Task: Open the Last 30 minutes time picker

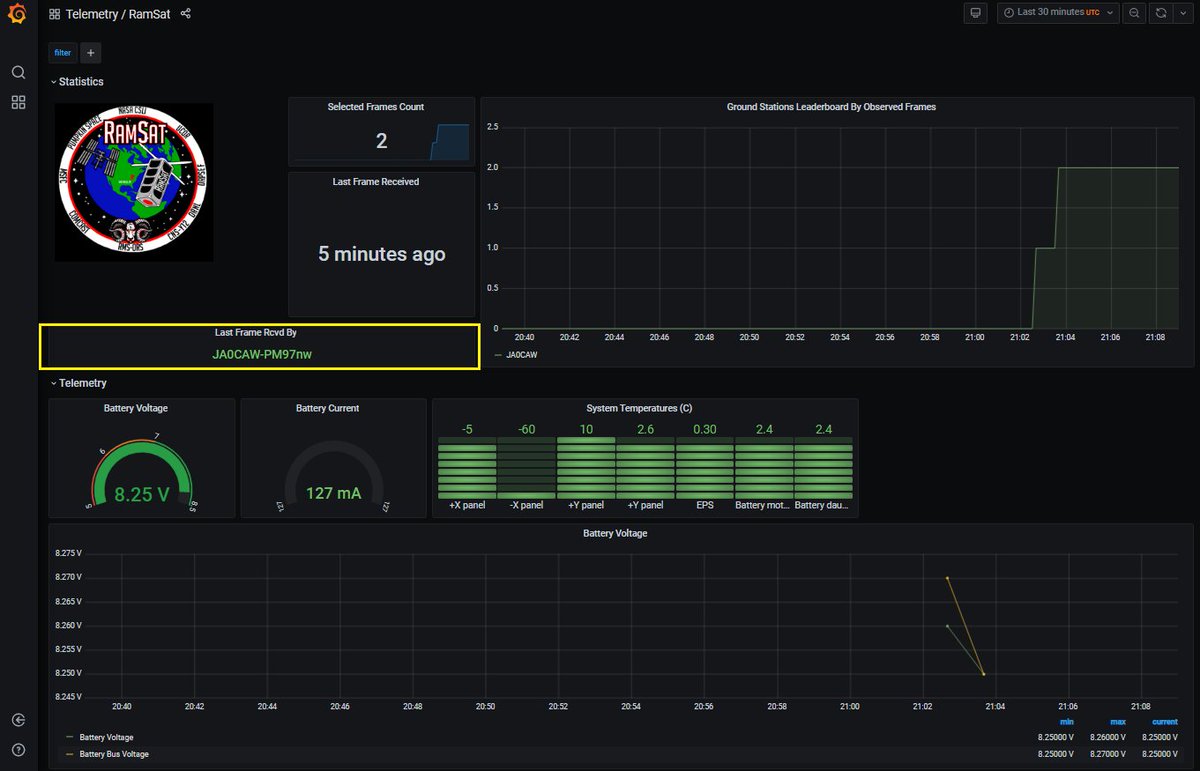Action: pos(1057,13)
